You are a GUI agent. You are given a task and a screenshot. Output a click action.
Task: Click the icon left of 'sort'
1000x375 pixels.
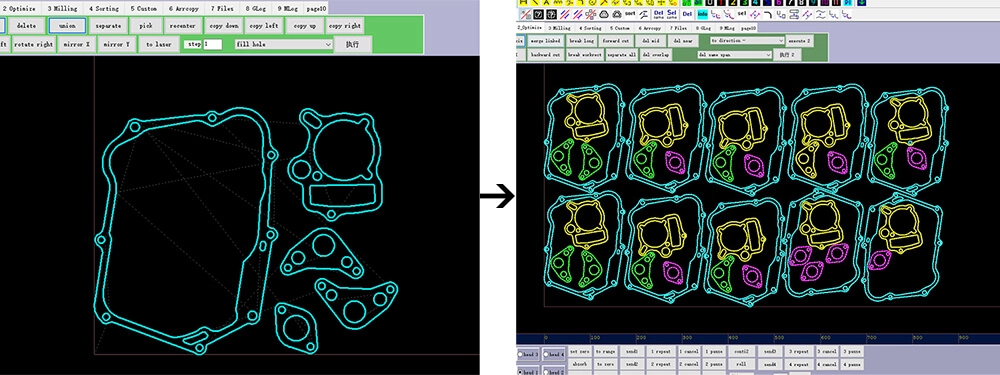pyautogui.click(x=616, y=15)
